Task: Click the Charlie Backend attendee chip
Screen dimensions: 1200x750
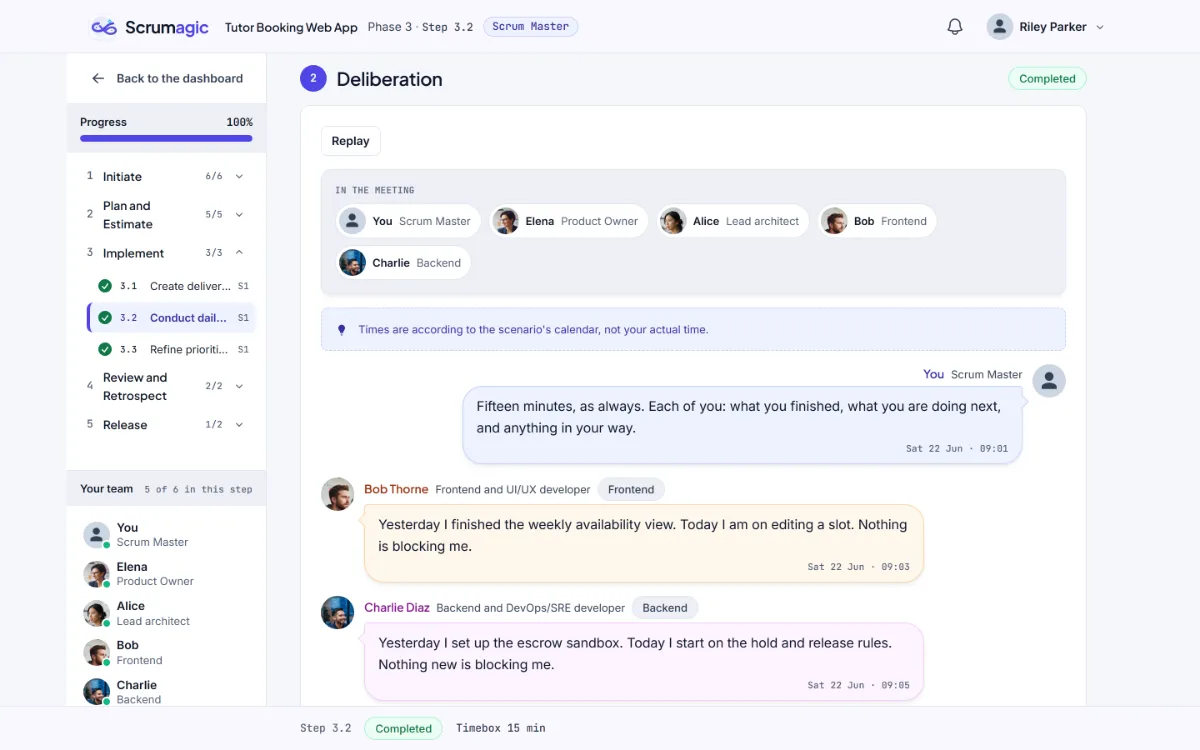Action: (403, 263)
